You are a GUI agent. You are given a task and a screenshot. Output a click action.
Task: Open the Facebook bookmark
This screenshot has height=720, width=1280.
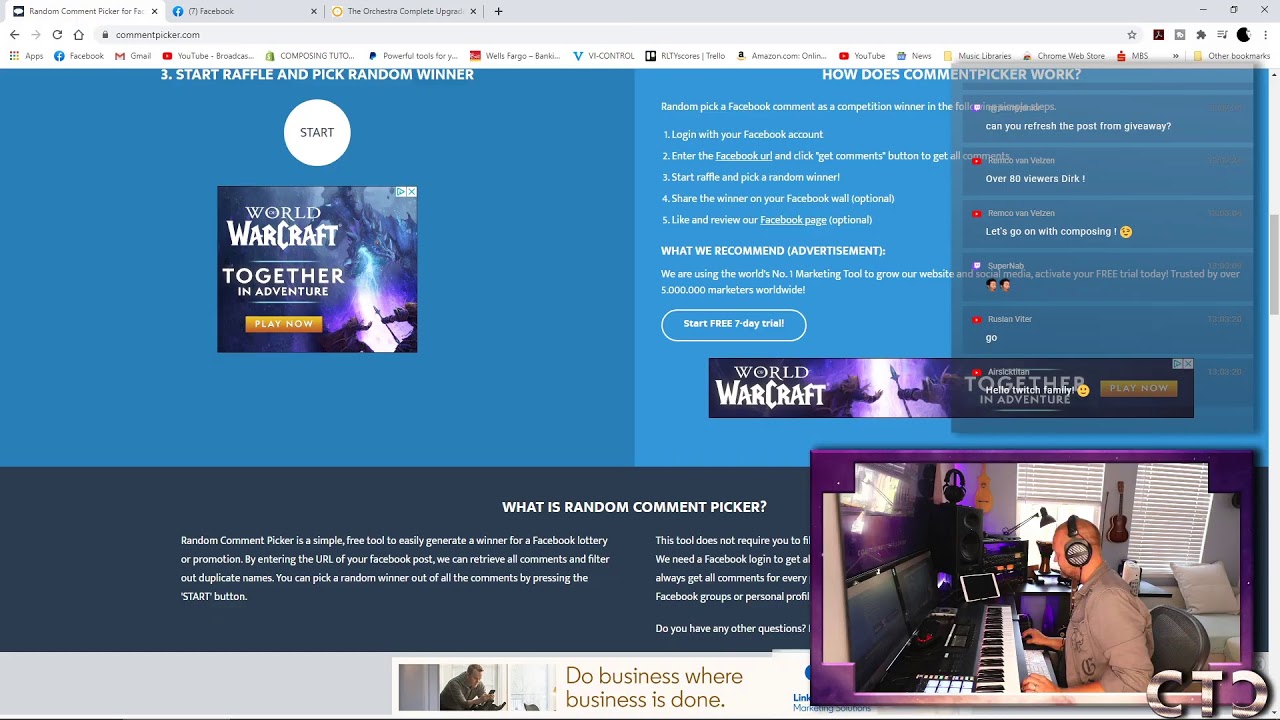click(79, 56)
